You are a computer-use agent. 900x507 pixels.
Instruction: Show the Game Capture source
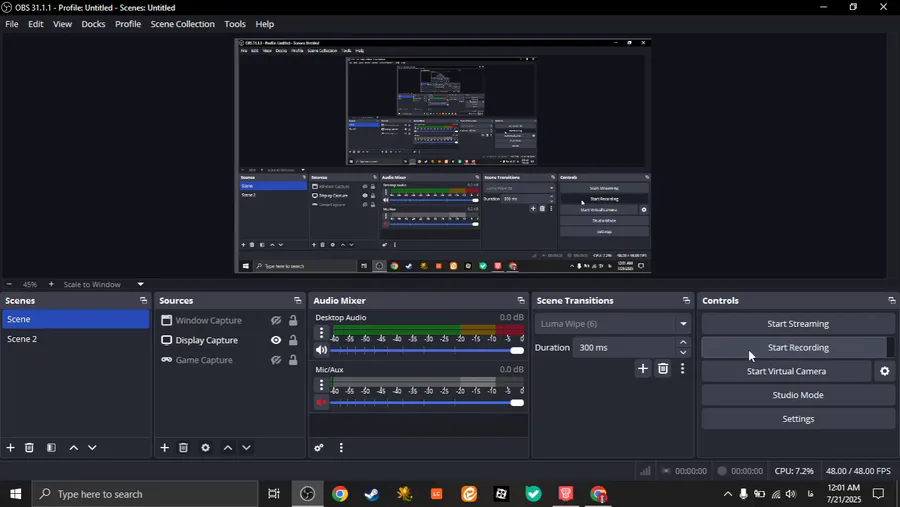pos(276,360)
